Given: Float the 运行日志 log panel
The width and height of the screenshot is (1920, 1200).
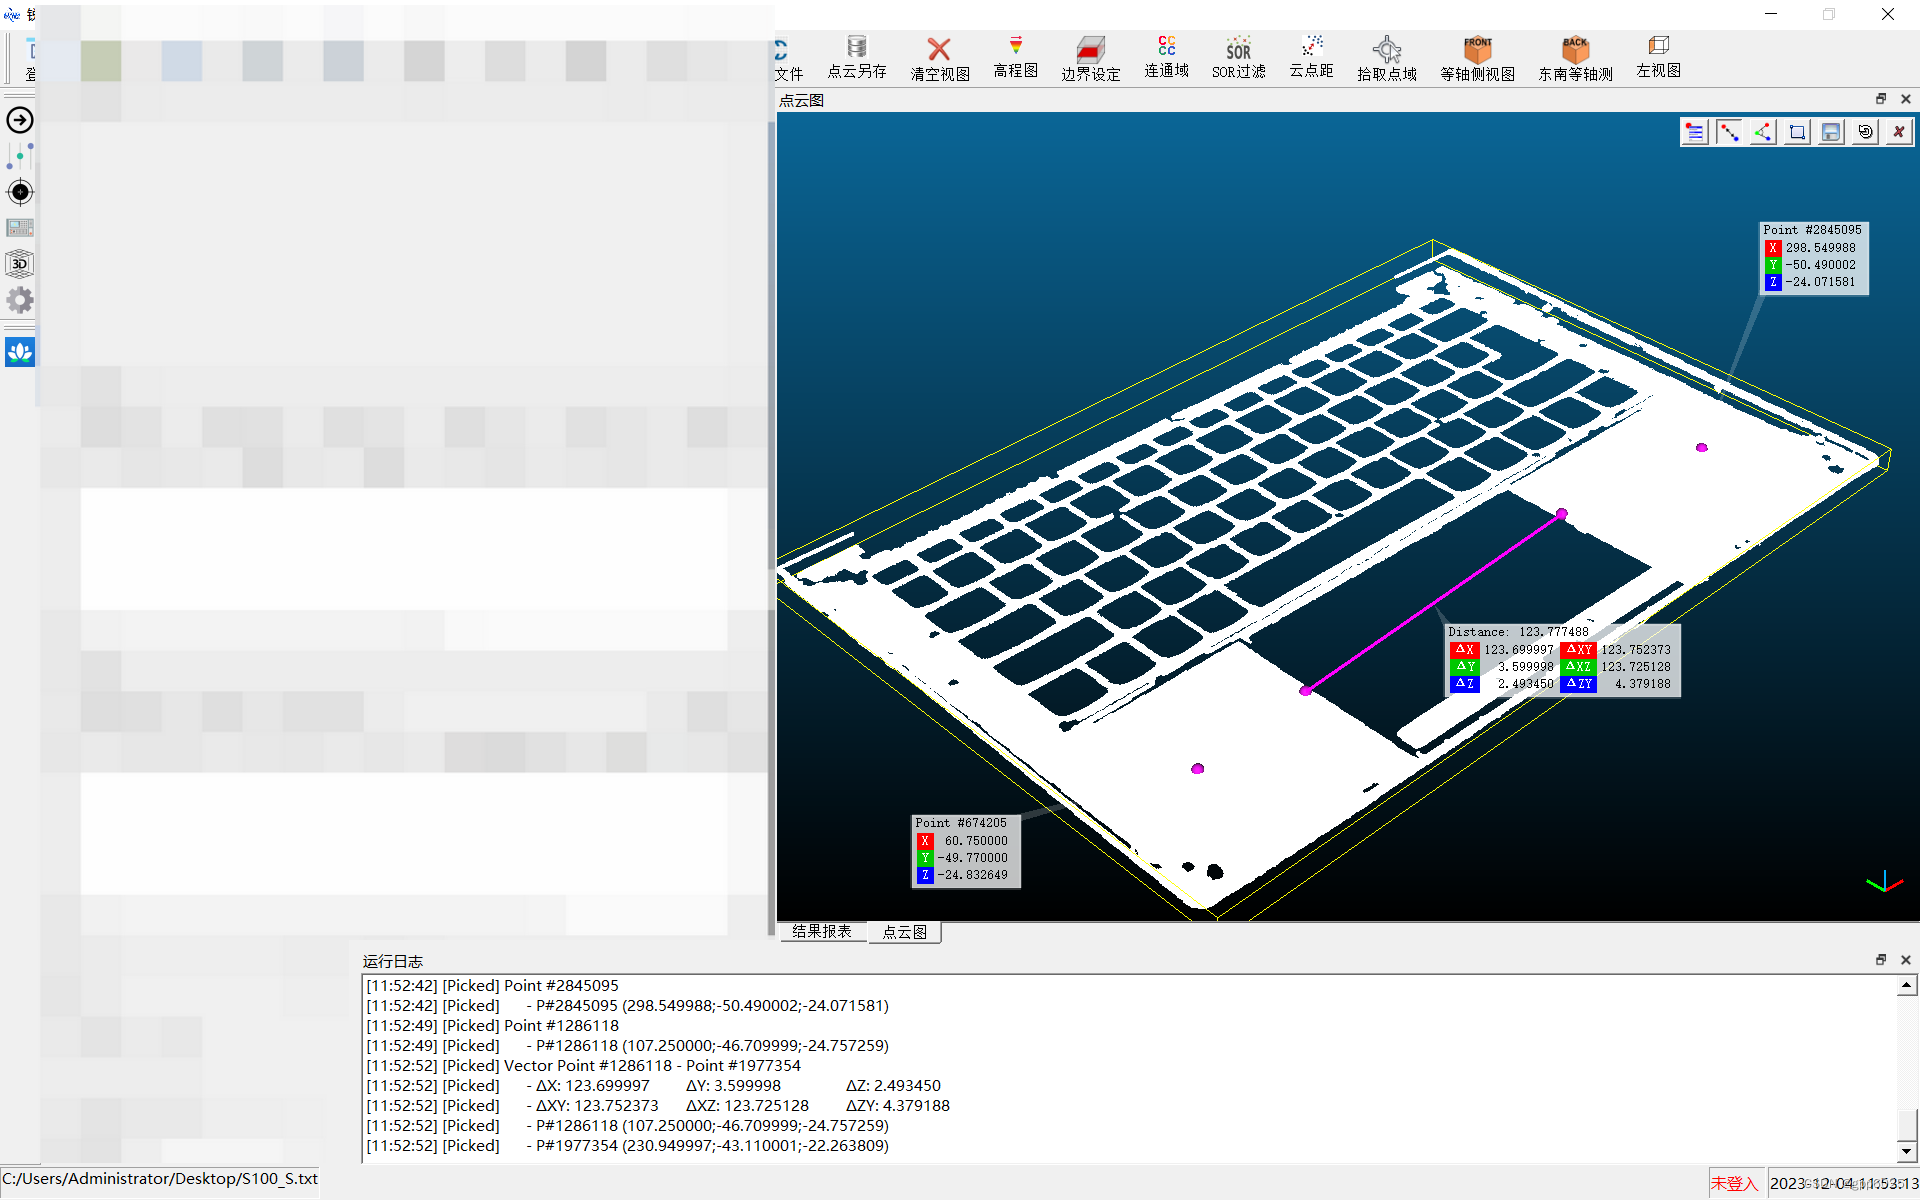Looking at the screenshot, I should [x=1880, y=960].
